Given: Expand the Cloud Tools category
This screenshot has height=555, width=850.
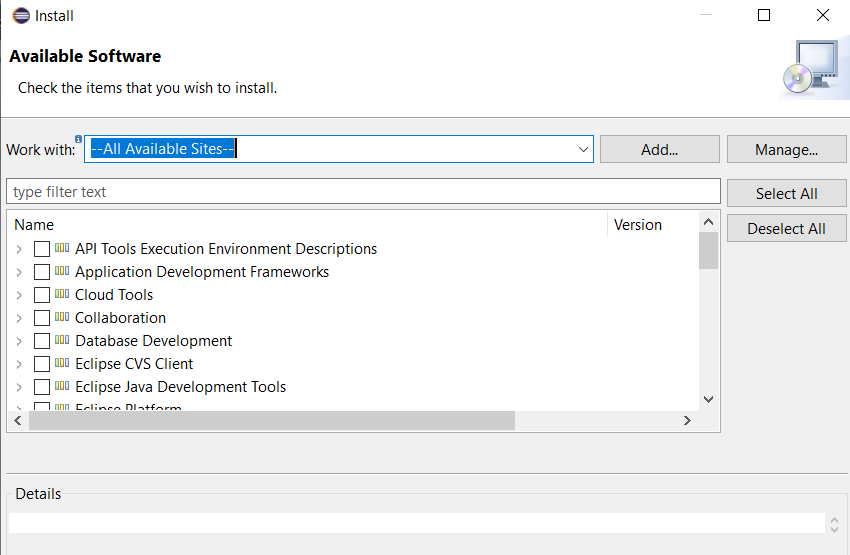Looking at the screenshot, I should 19,295.
